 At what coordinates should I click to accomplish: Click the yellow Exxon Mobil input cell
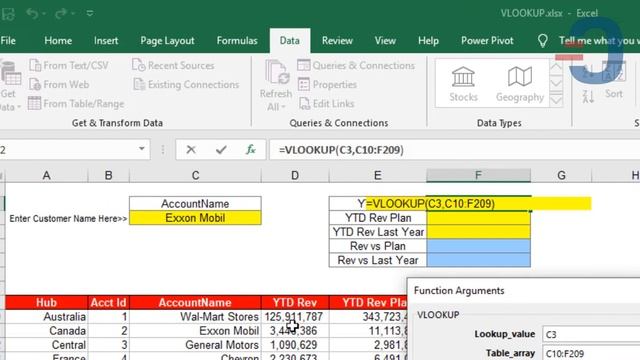click(195, 218)
